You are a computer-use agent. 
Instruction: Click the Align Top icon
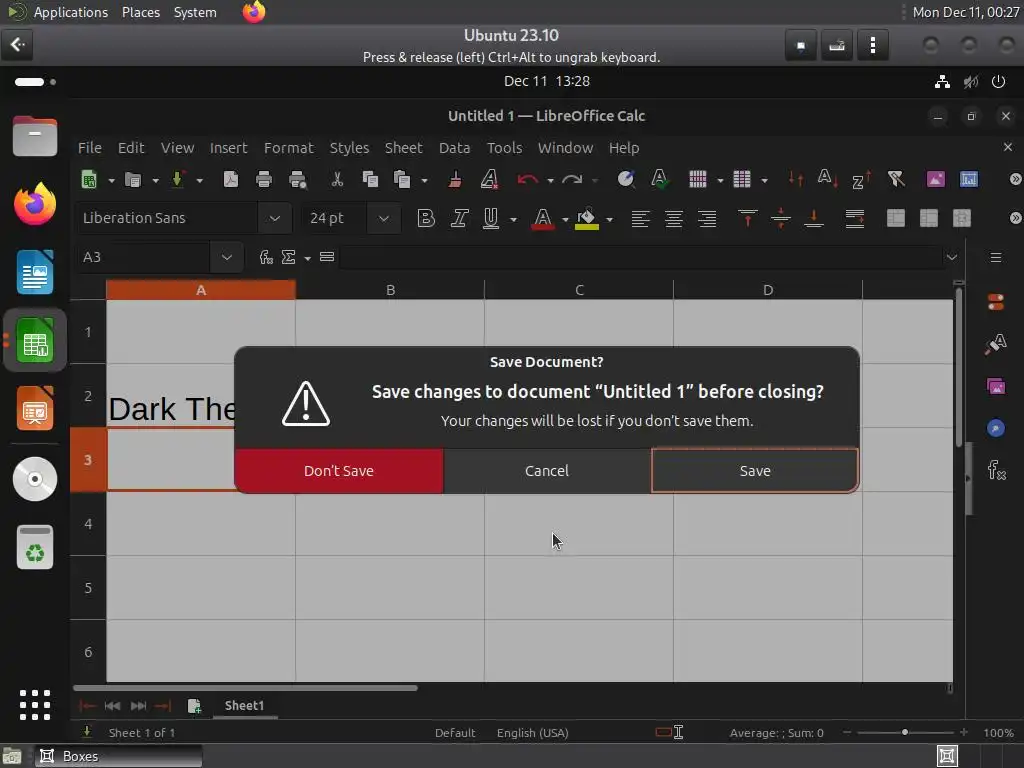pyautogui.click(x=748, y=218)
